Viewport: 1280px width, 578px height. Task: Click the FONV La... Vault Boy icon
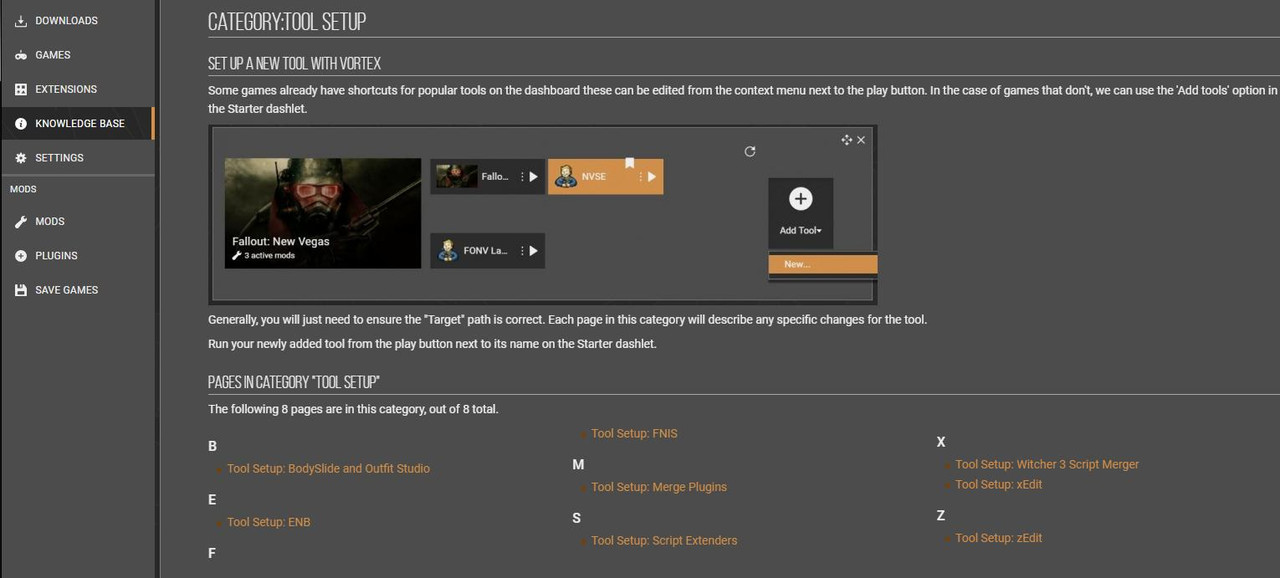click(x=446, y=250)
